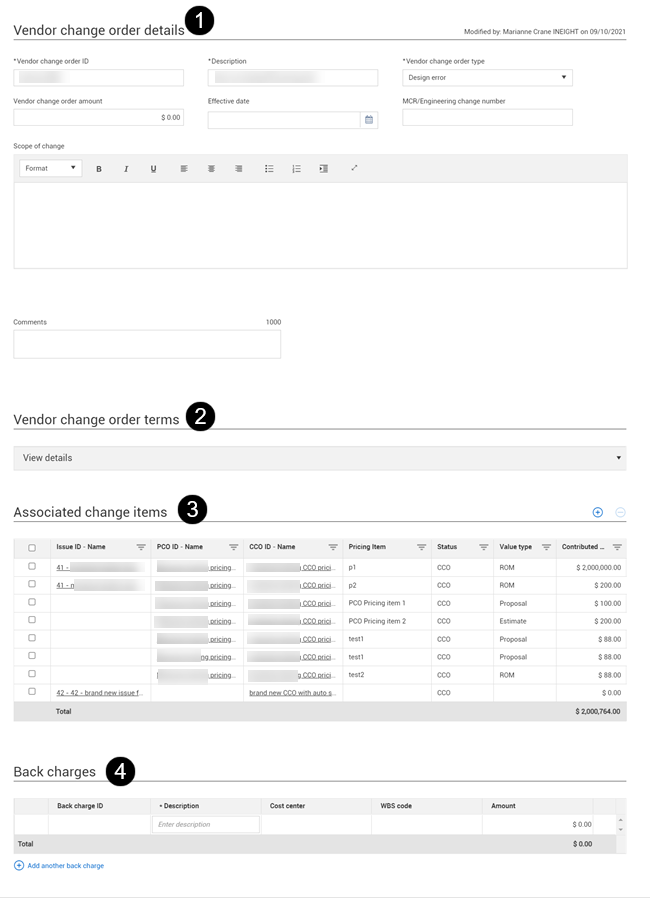Expand the View details terms section
The image size is (650, 898).
319,458
